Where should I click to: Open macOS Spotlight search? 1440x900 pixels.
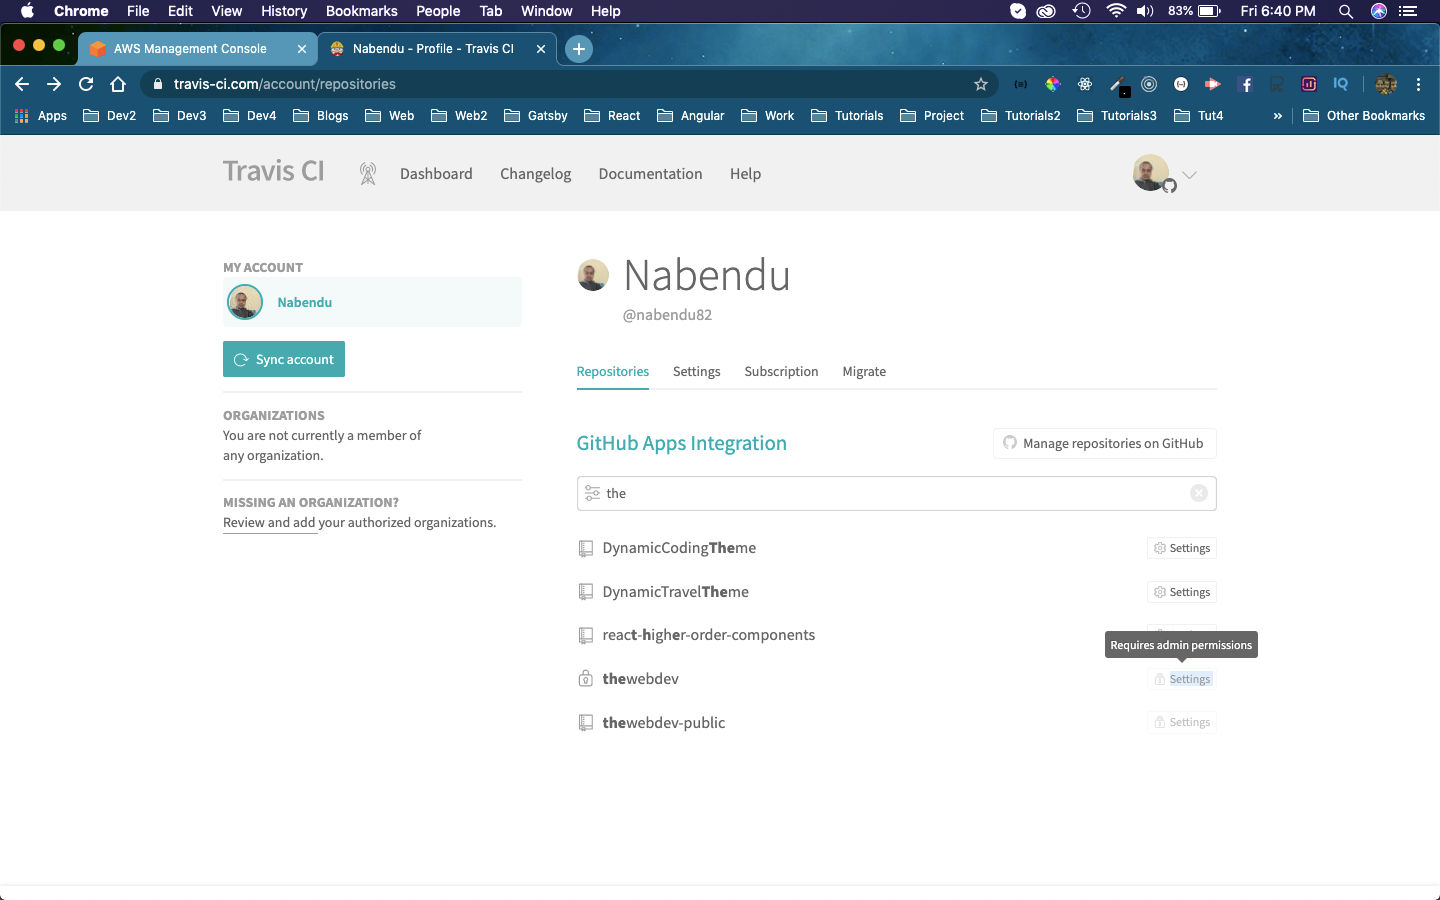[x=1346, y=11]
